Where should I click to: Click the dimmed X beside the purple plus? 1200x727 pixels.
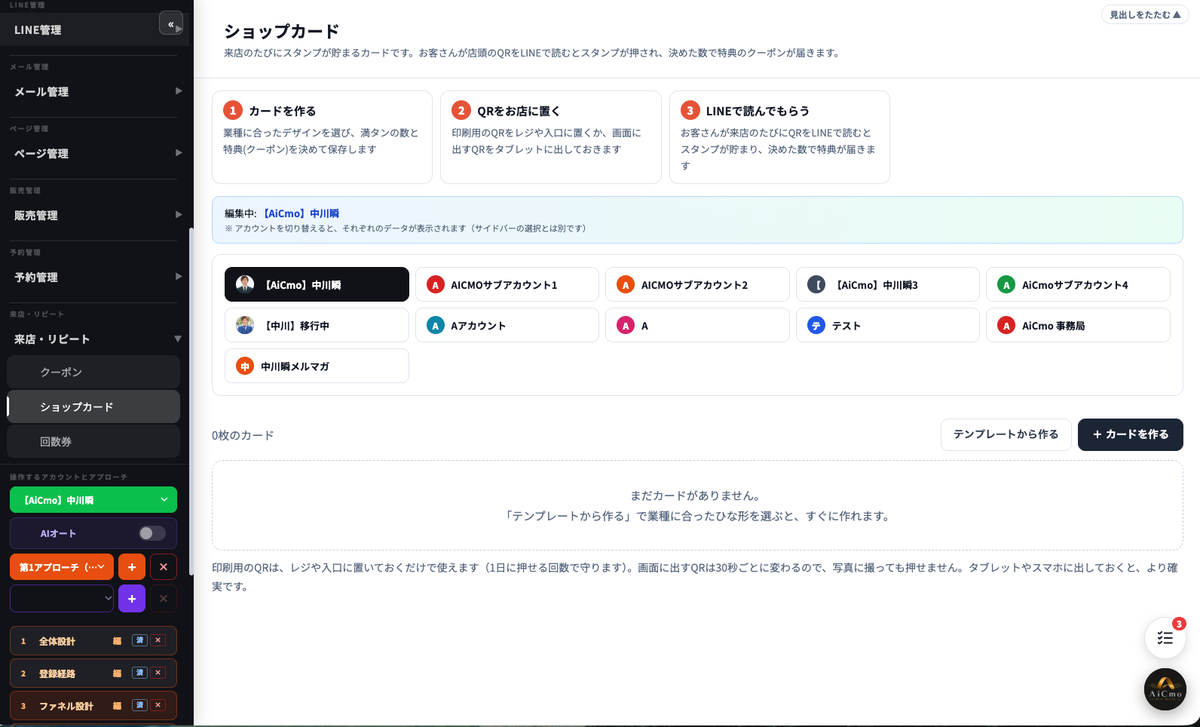point(163,598)
